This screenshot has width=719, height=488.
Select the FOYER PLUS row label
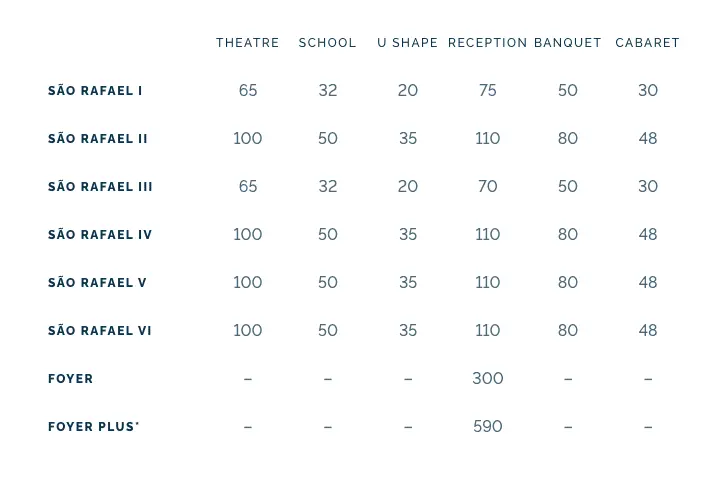pyautogui.click(x=93, y=427)
